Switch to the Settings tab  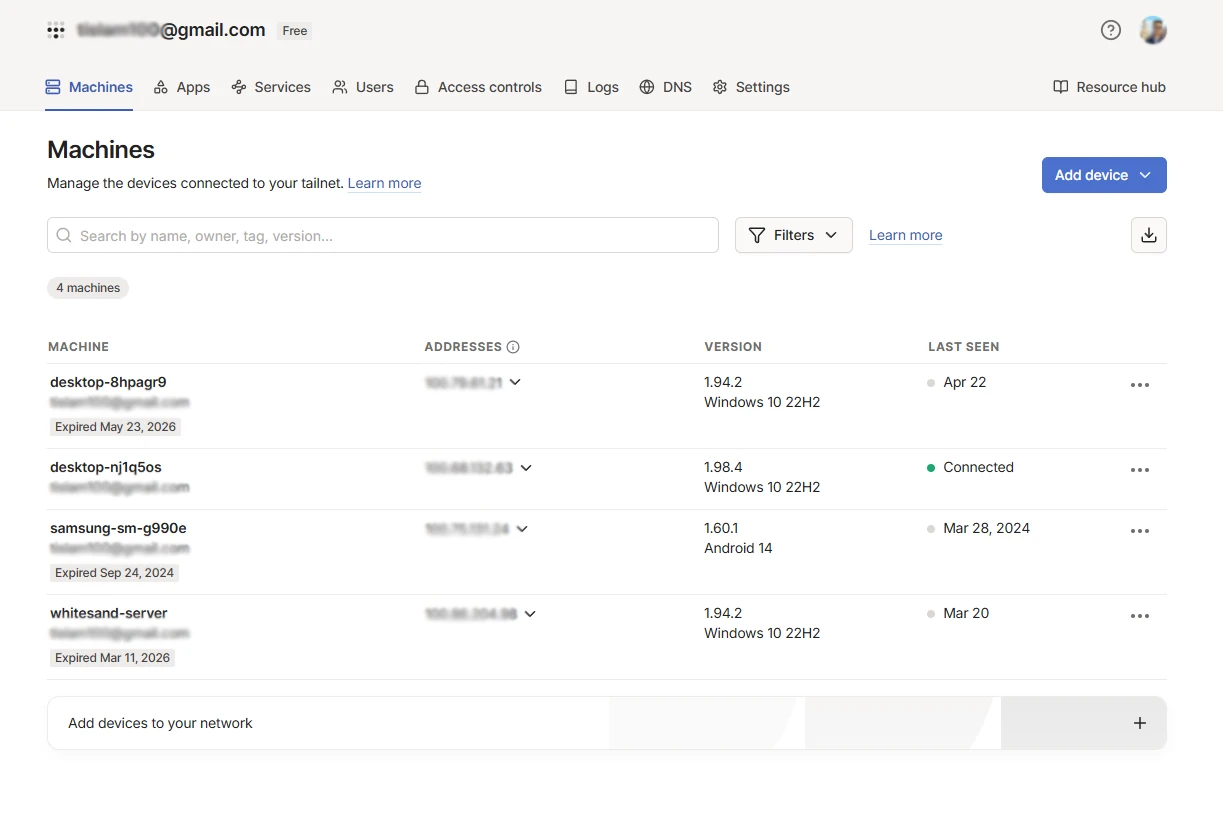click(x=751, y=87)
